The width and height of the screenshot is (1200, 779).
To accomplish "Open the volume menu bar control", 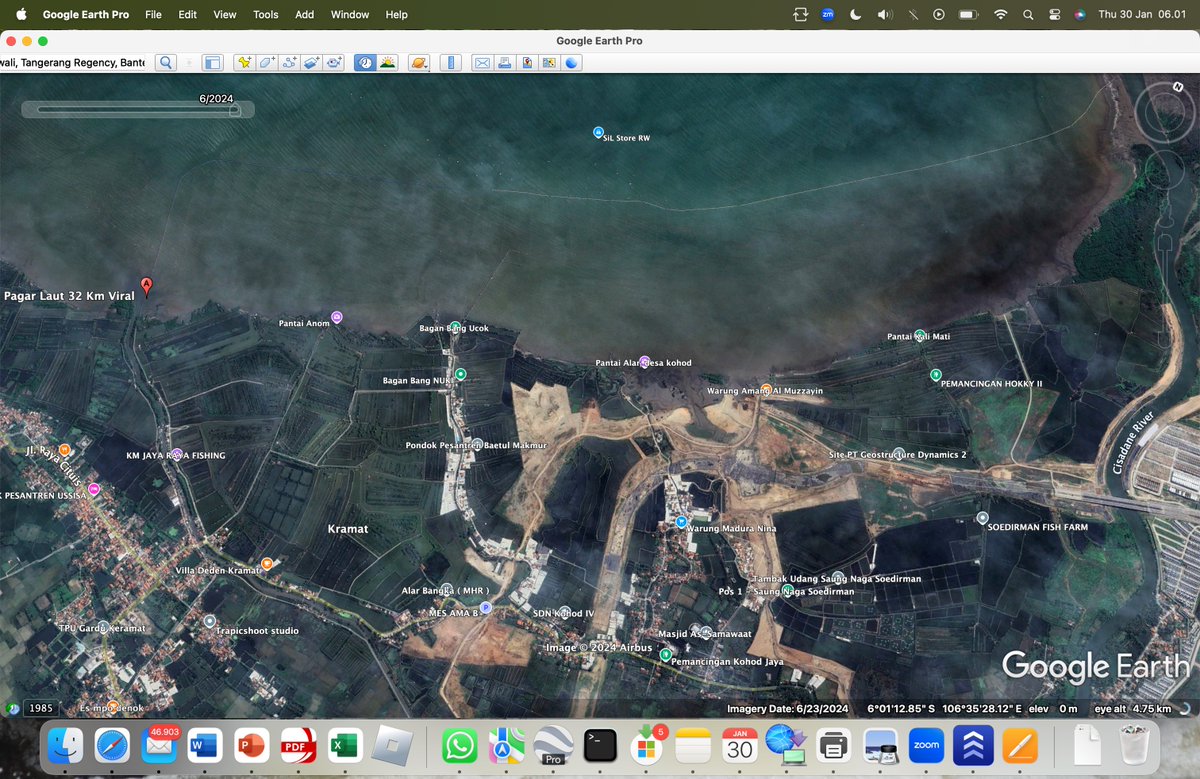I will coord(885,14).
